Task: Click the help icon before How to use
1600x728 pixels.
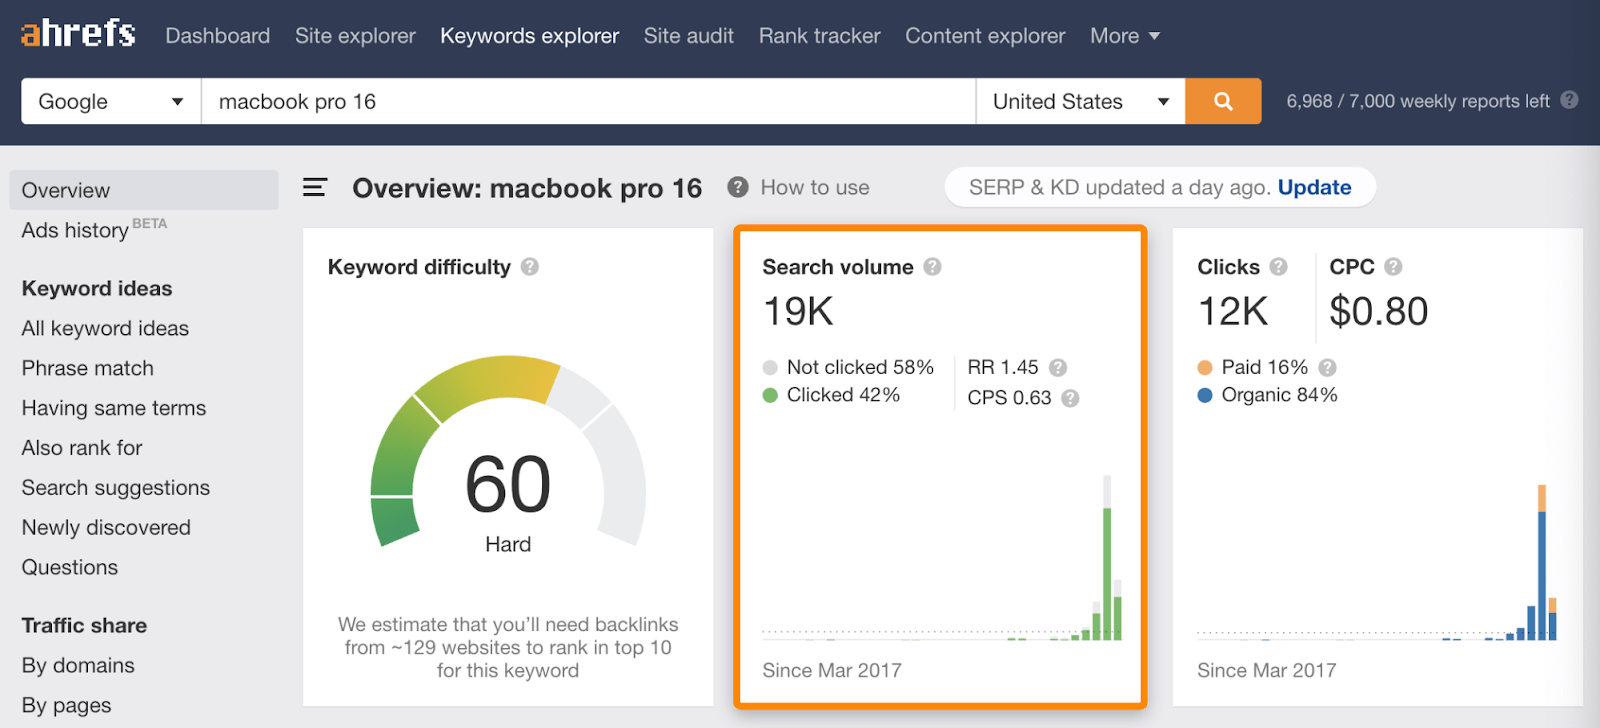Action: click(x=738, y=187)
